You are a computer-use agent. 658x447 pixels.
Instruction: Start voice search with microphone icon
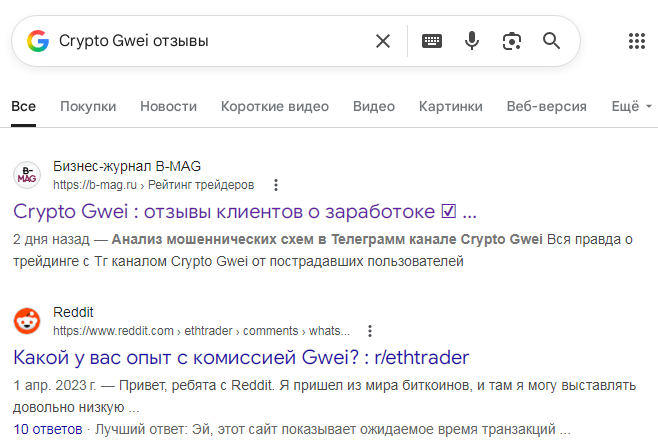pos(472,41)
